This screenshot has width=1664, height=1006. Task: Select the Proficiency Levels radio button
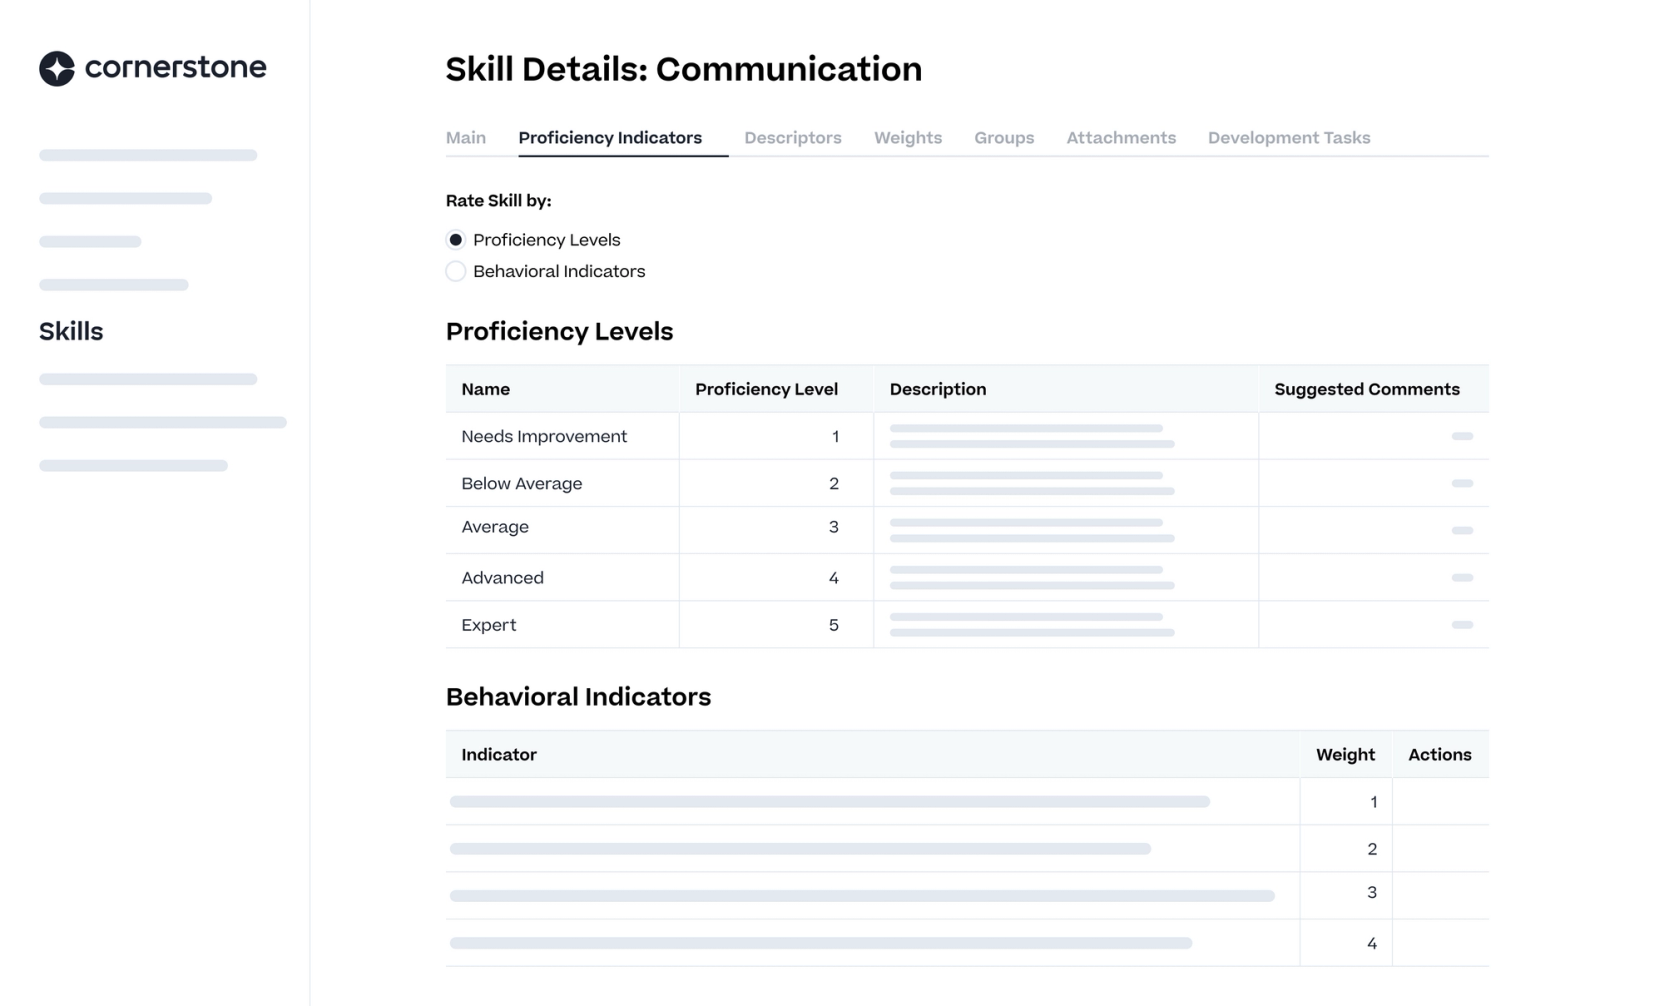click(456, 240)
